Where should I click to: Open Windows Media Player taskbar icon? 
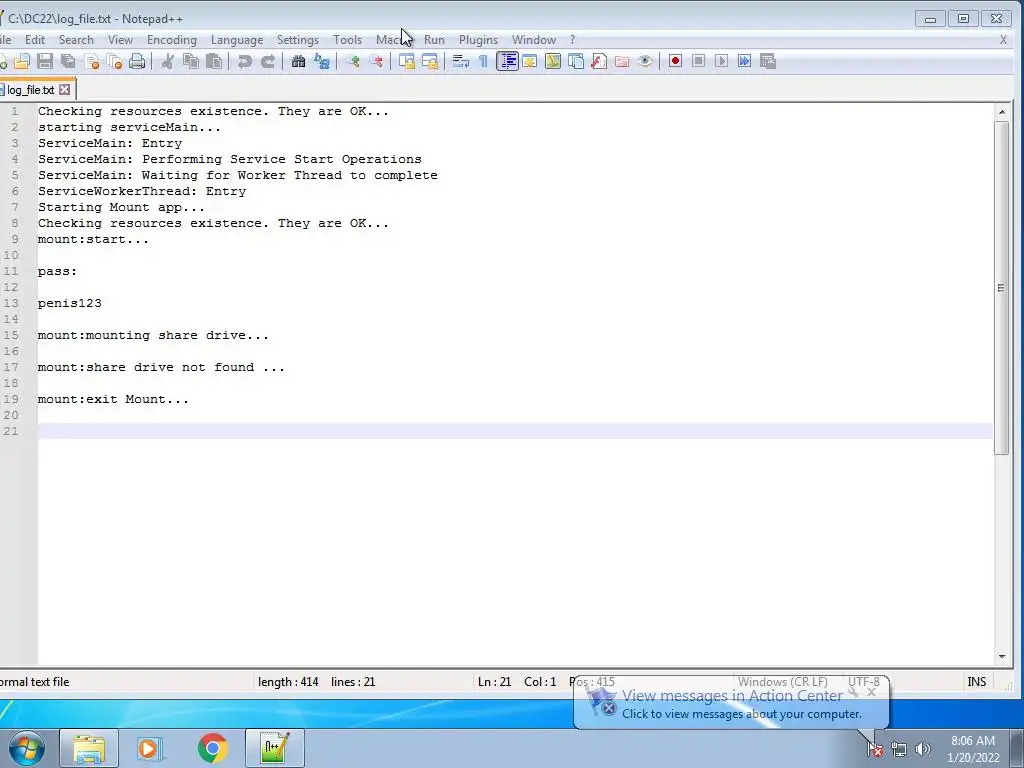click(x=150, y=748)
